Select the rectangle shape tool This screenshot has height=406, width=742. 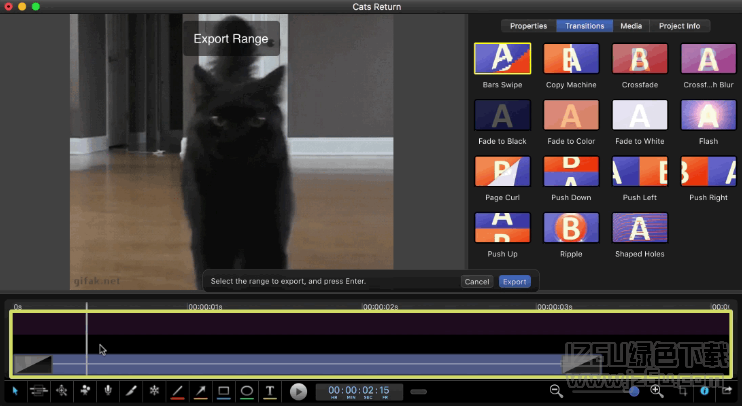[x=224, y=392]
